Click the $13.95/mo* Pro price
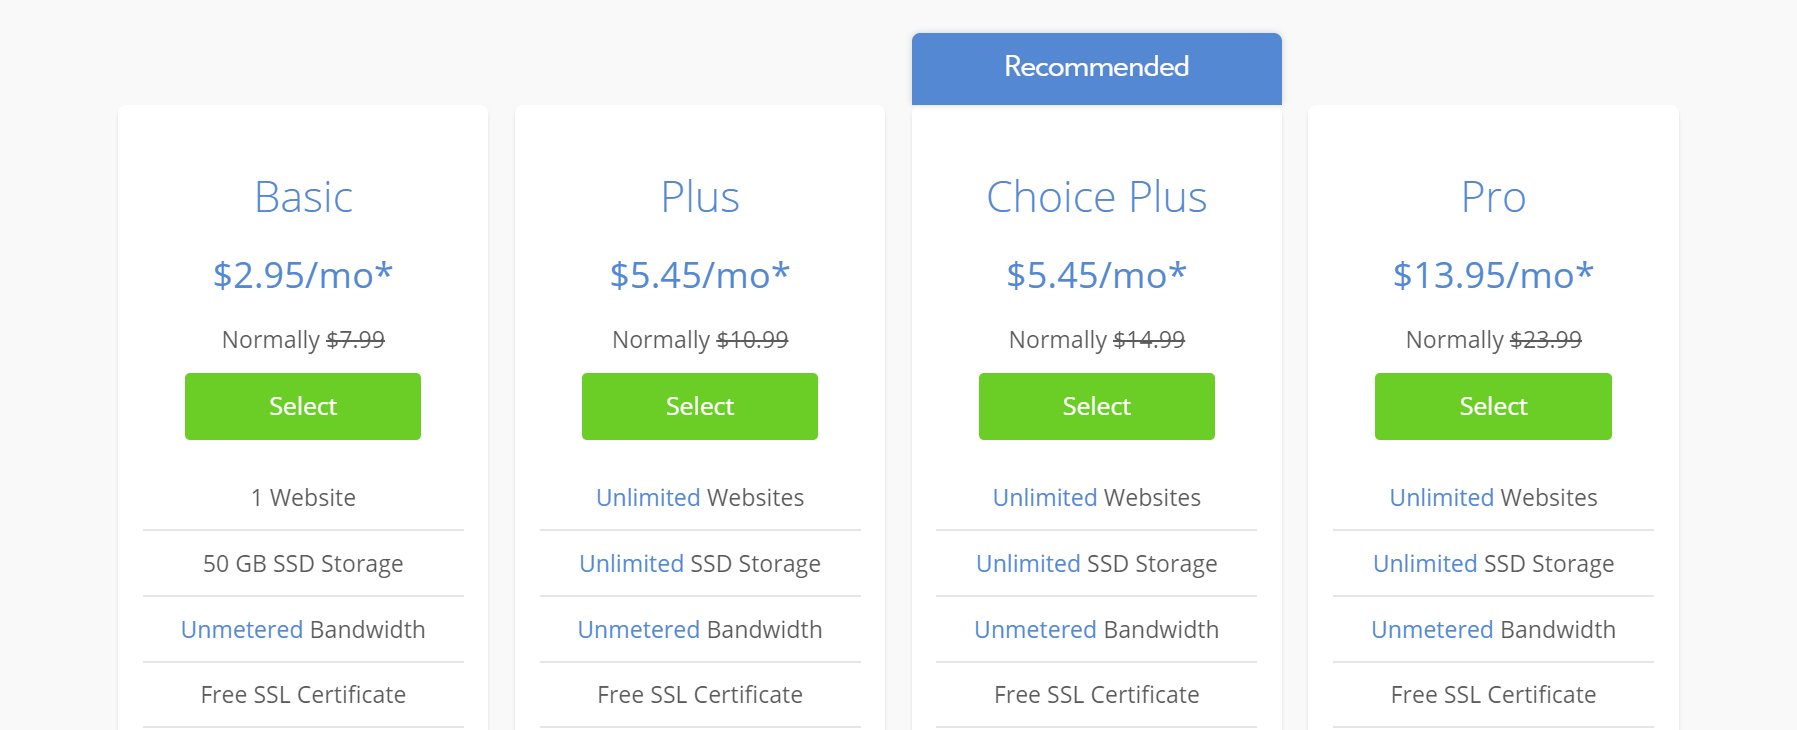This screenshot has height=730, width=1797. coord(1493,274)
